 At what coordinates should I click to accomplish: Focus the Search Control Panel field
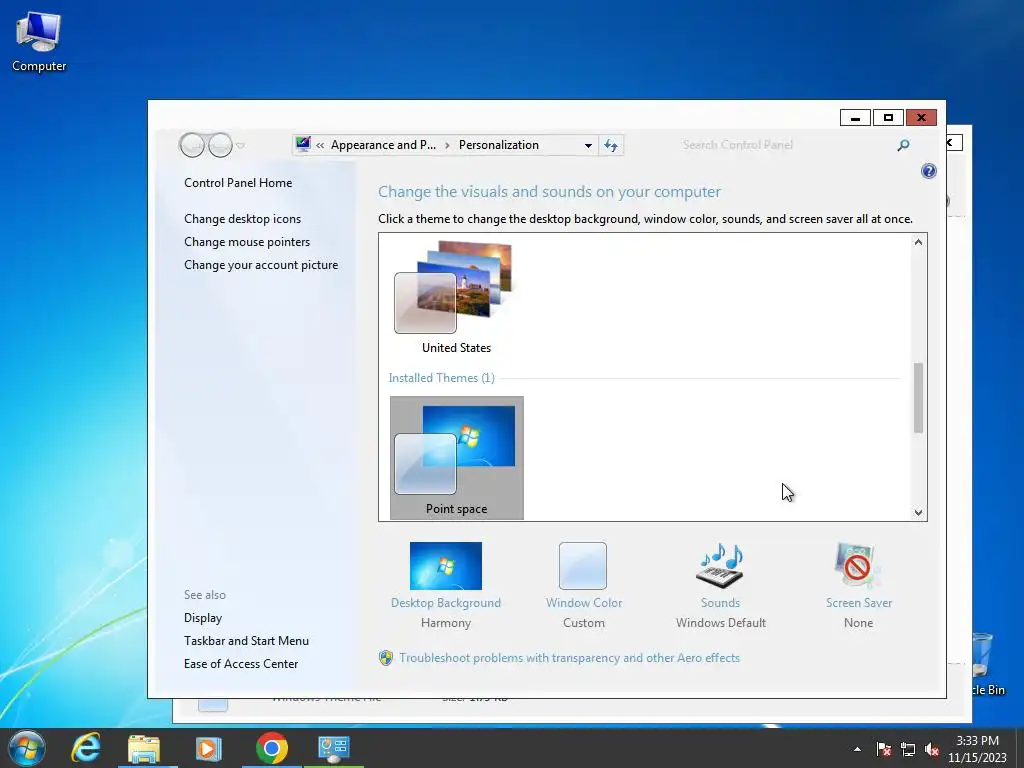(784, 145)
